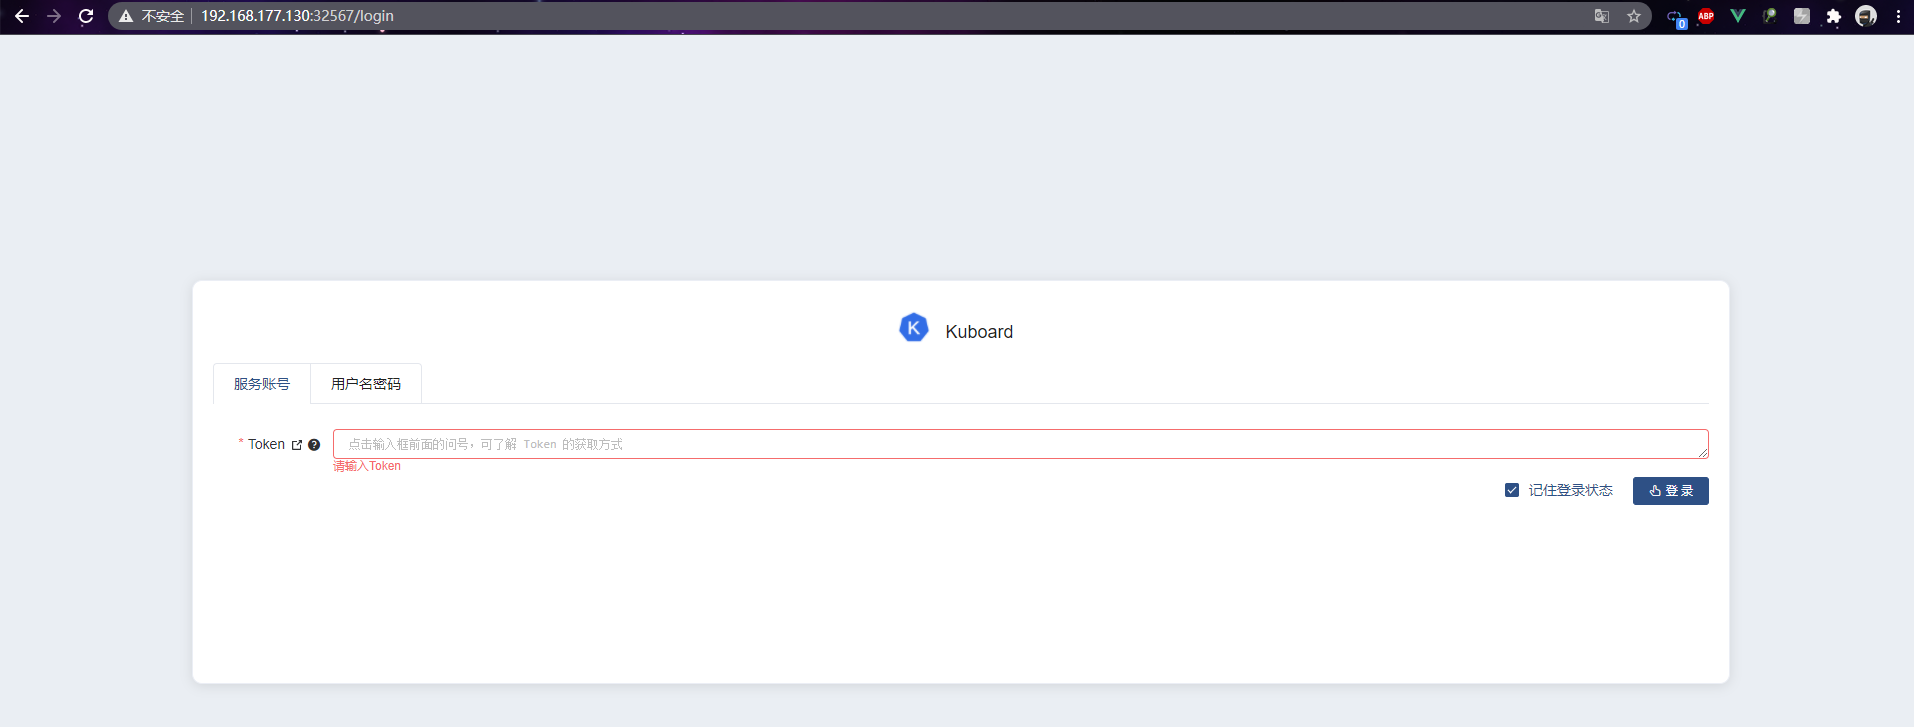The height and width of the screenshot is (727, 1914).
Task: Focus the Token input field
Action: [1021, 444]
